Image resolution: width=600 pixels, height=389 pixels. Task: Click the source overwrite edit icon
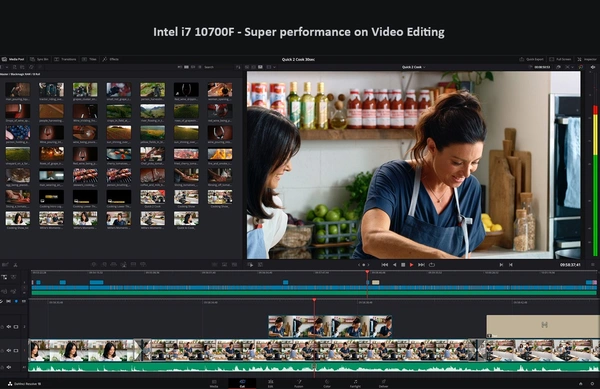pos(143,265)
